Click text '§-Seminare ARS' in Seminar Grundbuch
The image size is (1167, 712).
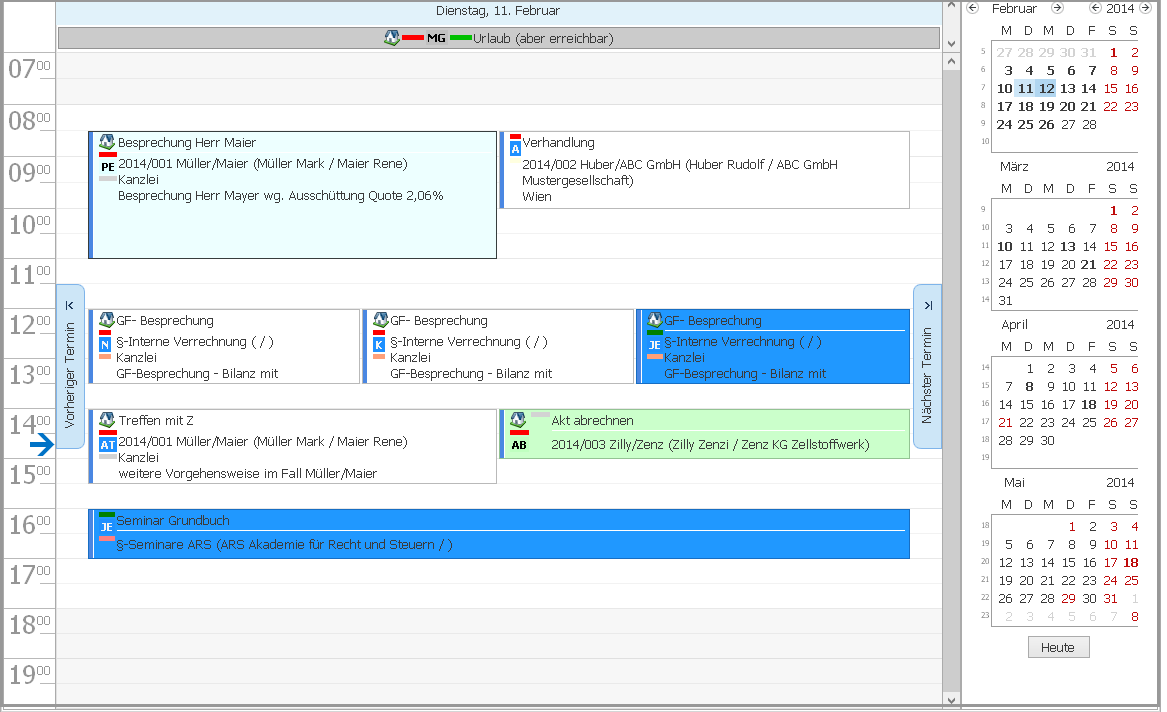pyautogui.click(x=164, y=545)
